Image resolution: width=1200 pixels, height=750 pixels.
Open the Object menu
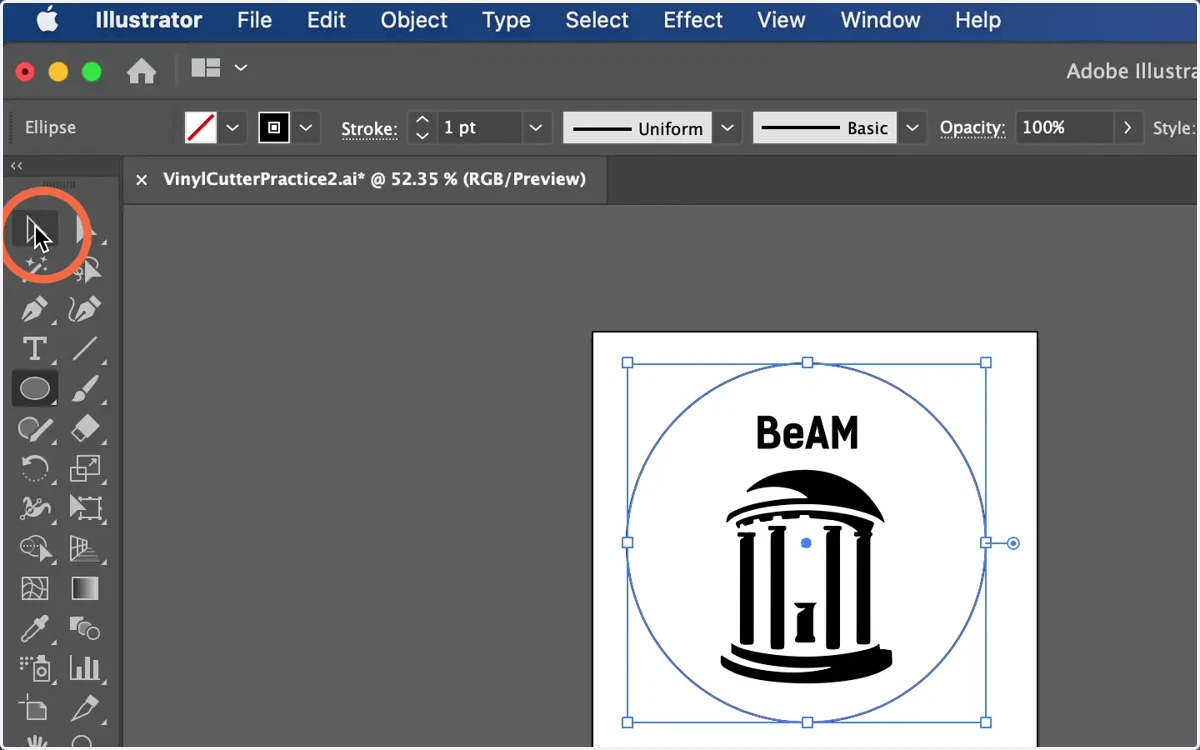pos(414,20)
